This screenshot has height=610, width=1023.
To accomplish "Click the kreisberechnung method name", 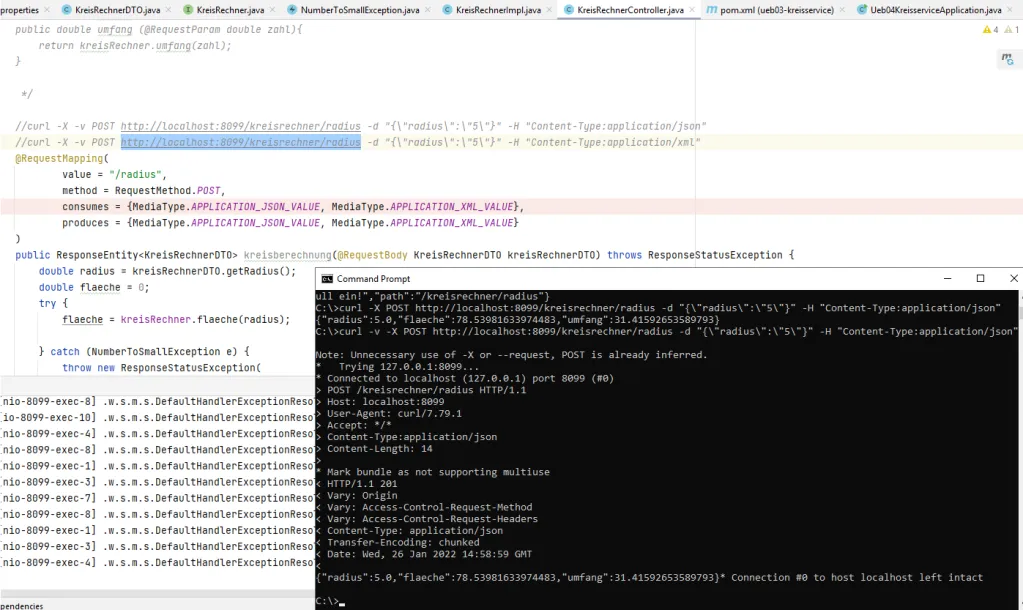I will tap(288, 255).
